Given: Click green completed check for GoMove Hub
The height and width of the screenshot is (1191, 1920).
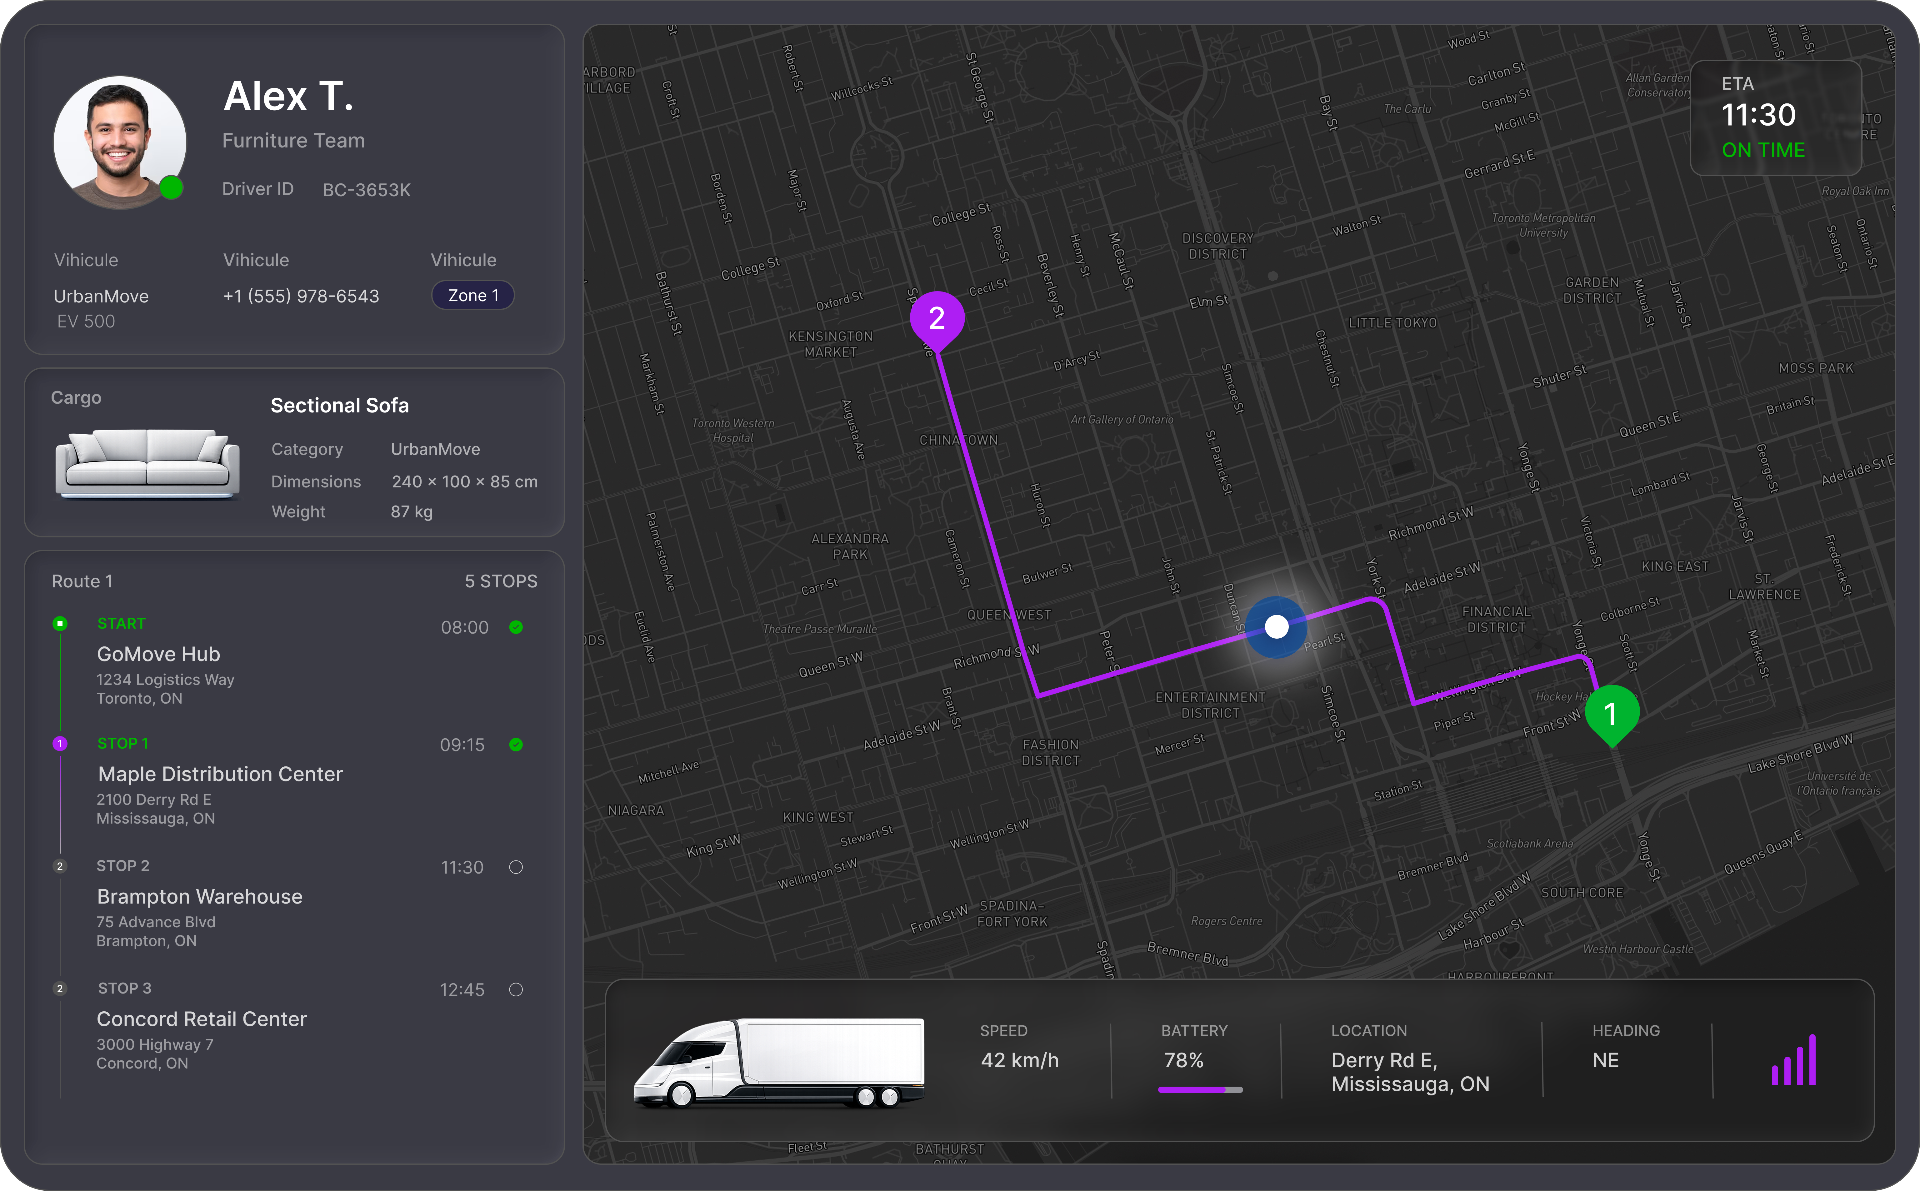Looking at the screenshot, I should [x=516, y=628].
